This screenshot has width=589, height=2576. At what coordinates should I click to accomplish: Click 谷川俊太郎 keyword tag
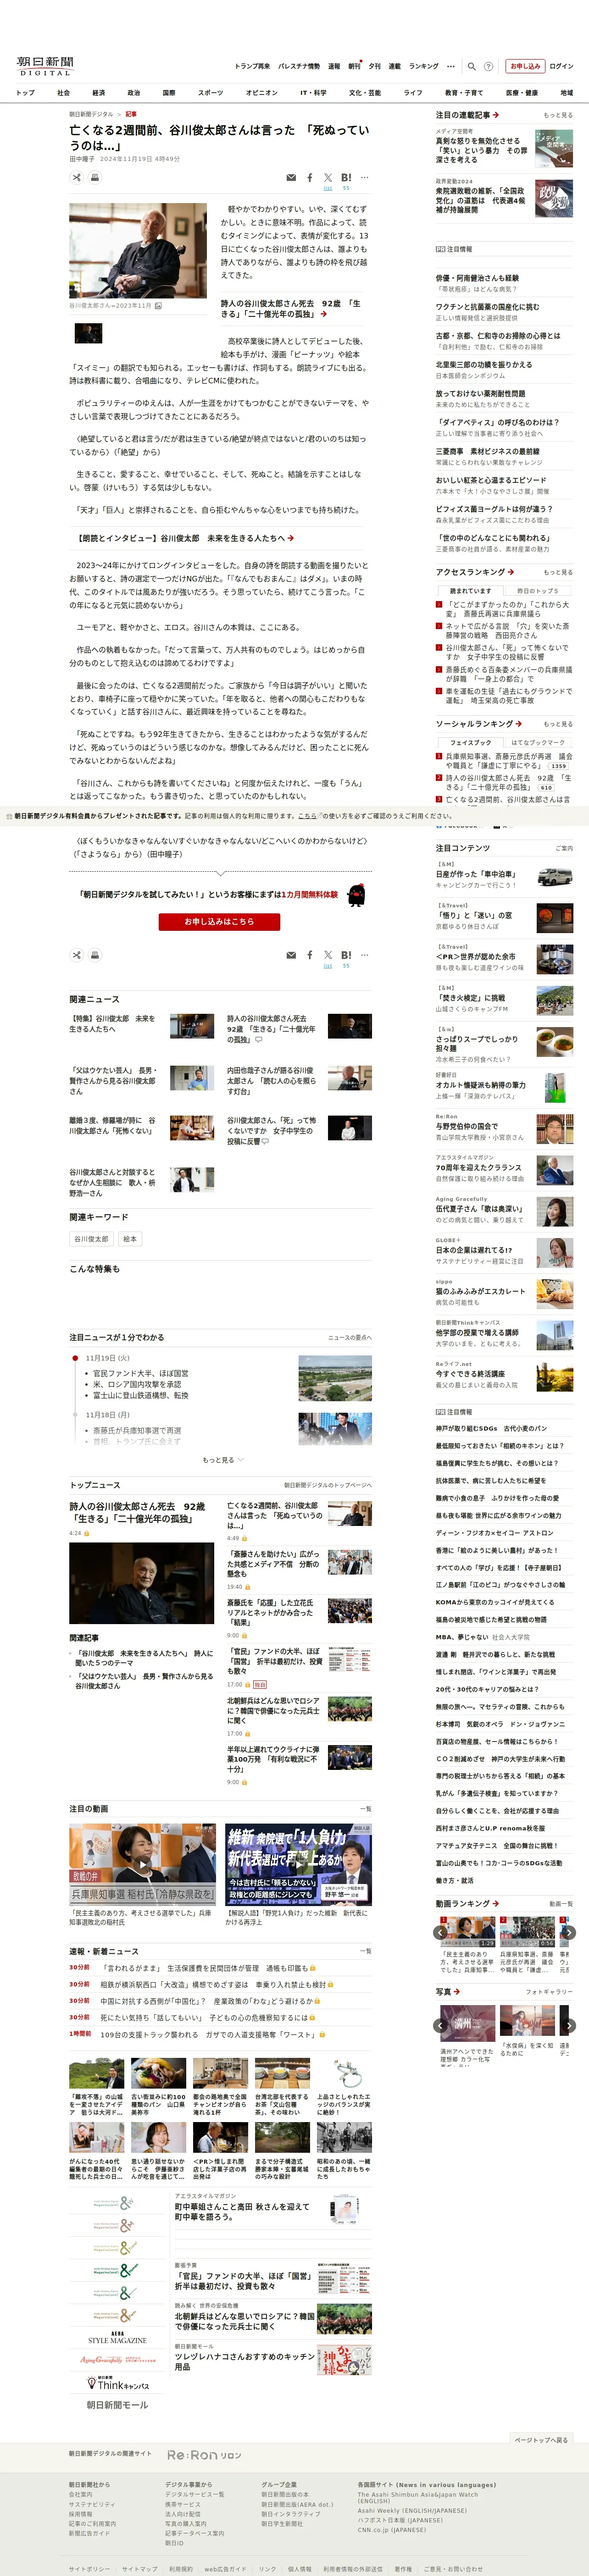coord(91,1238)
